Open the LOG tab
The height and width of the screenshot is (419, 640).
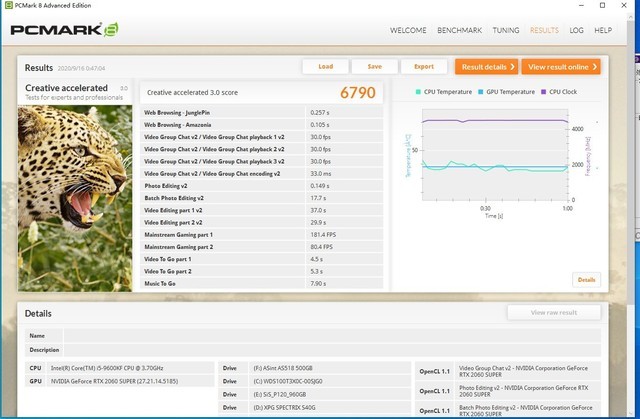tap(576, 30)
